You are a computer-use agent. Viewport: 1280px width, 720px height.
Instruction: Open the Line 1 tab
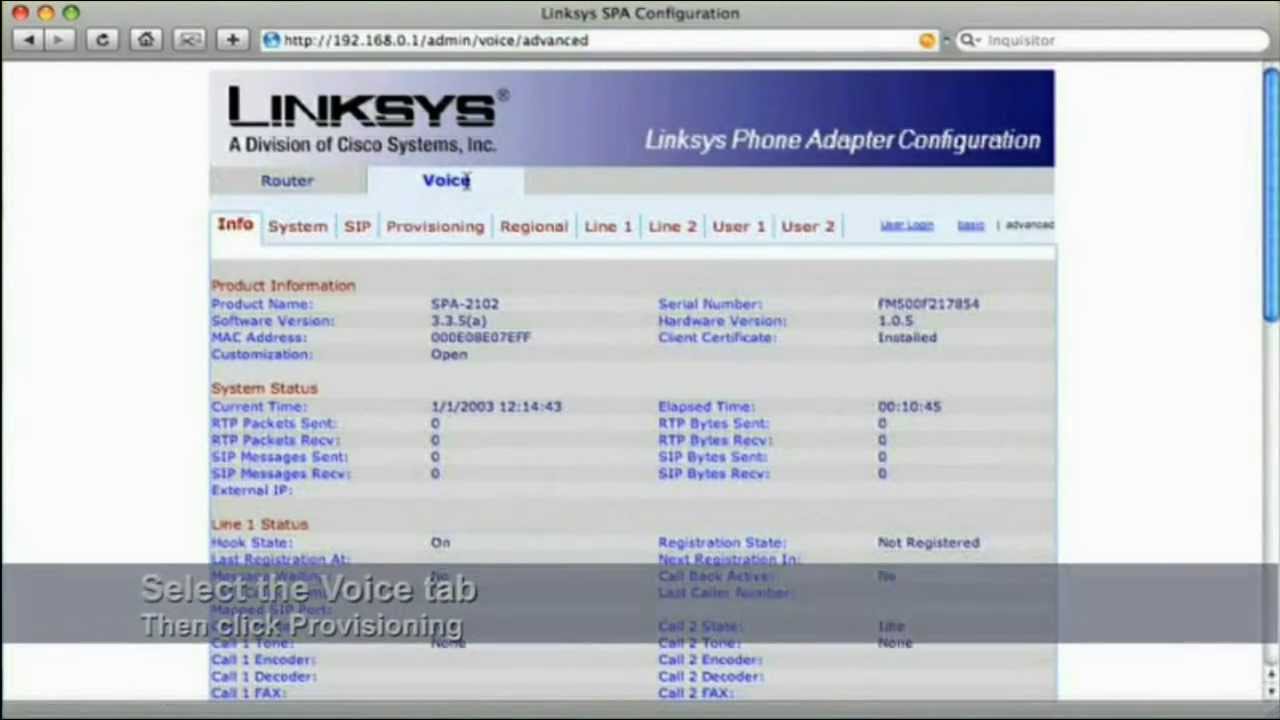pyautogui.click(x=608, y=227)
